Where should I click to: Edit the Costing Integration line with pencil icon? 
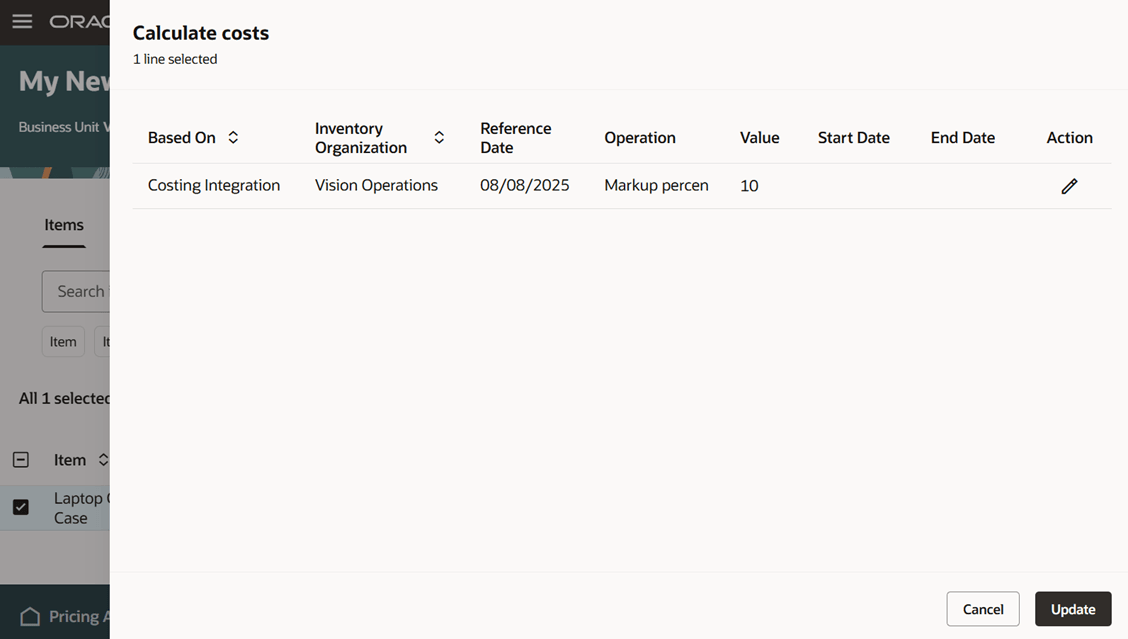[x=1069, y=185]
